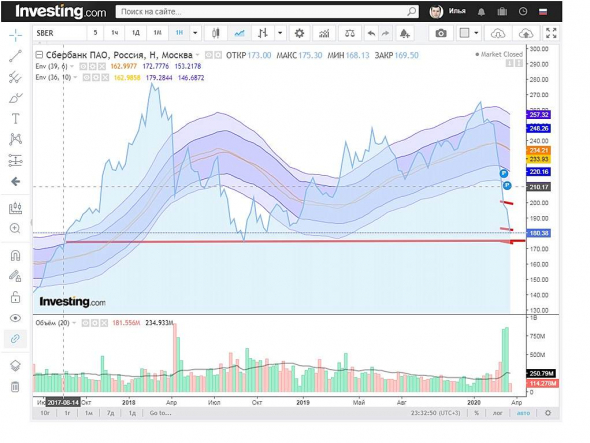Select the 1Н weekly interval
This screenshot has width=590, height=443.
(179, 33)
